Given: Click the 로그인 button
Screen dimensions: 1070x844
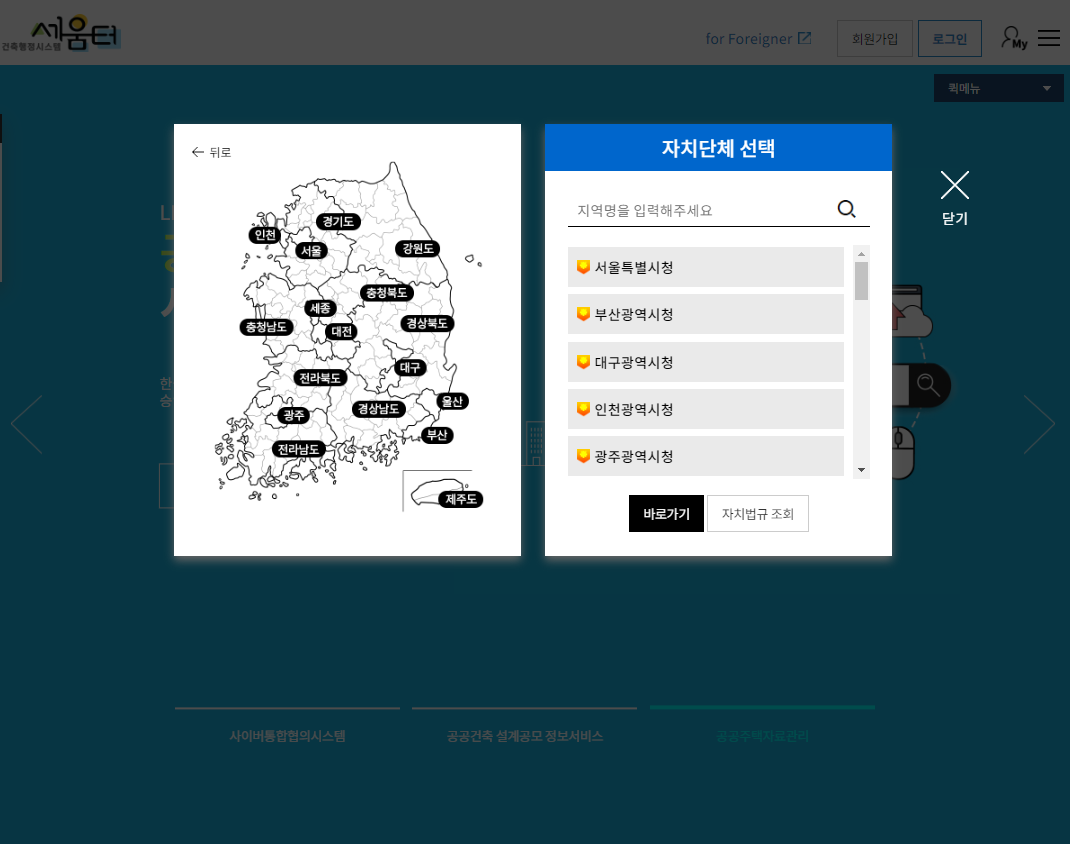Looking at the screenshot, I should tap(950, 39).
